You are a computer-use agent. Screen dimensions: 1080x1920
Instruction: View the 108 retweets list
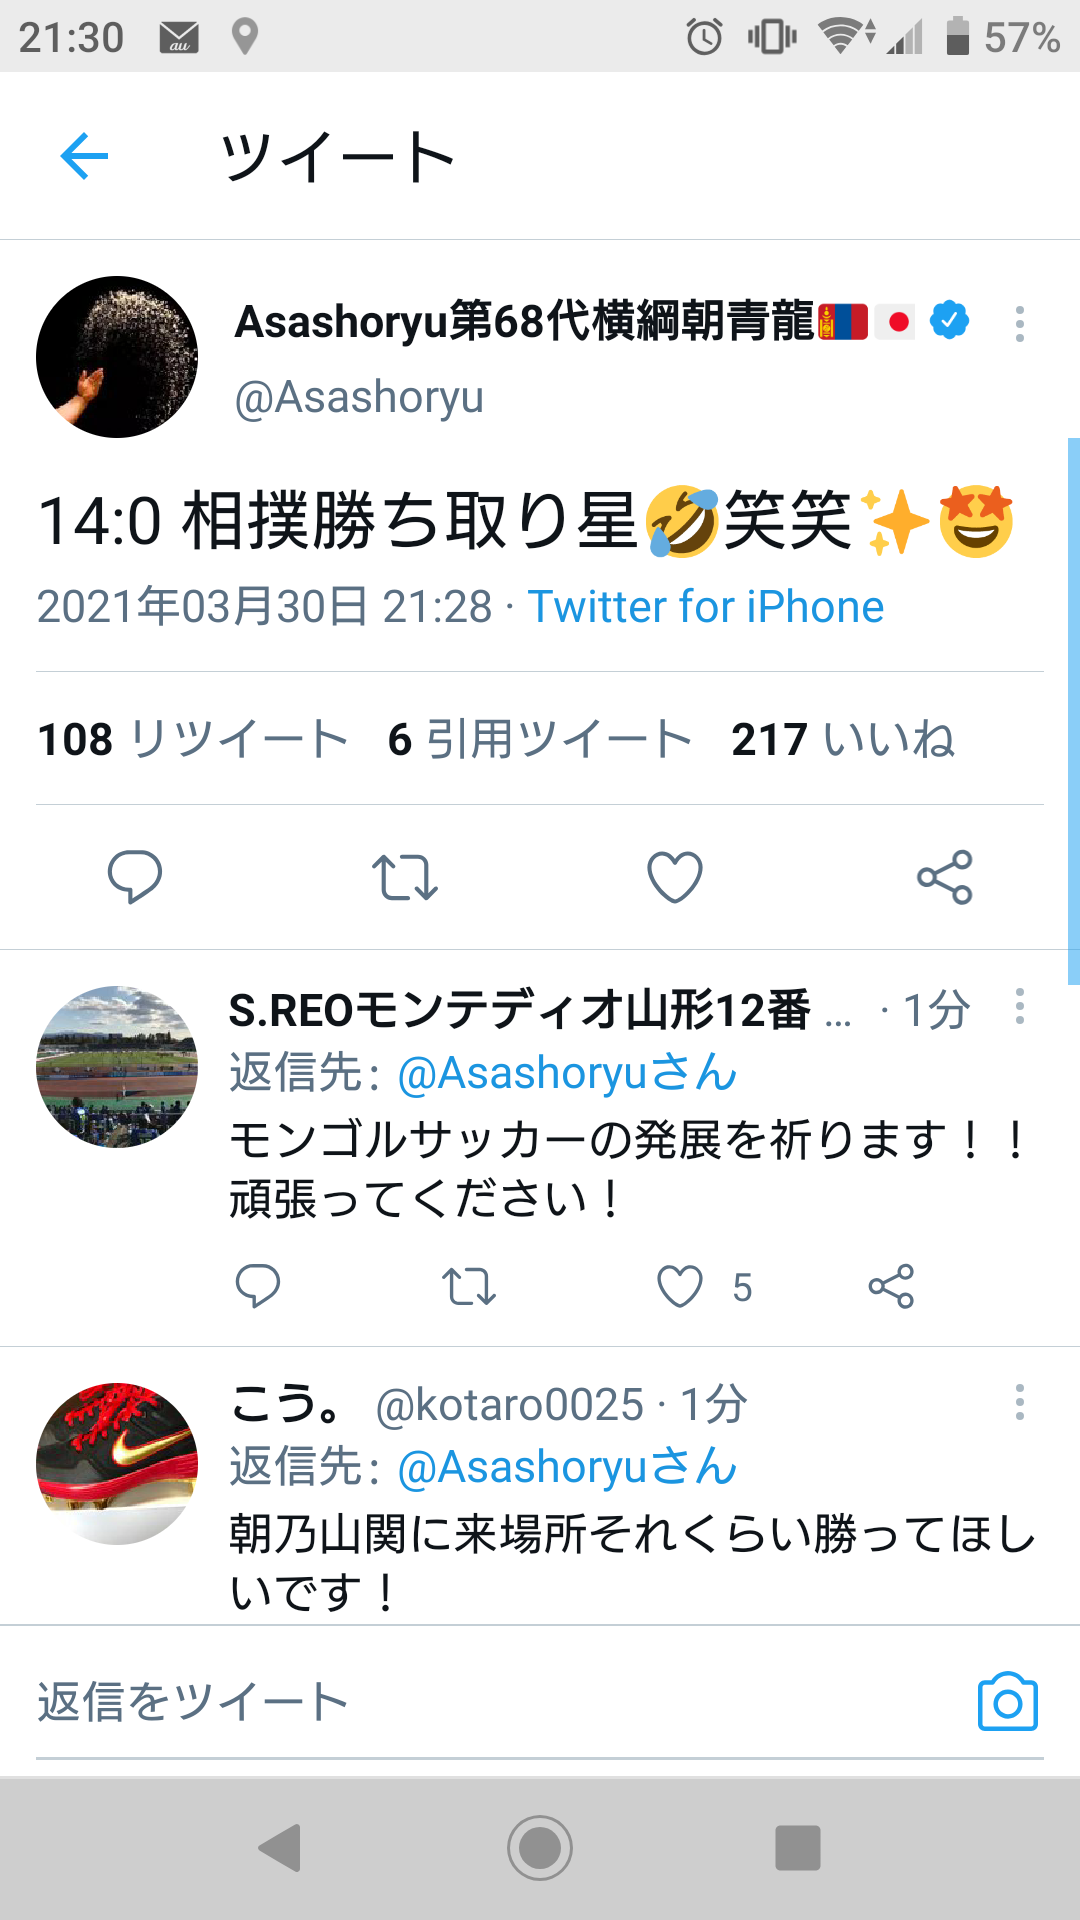coord(193,739)
